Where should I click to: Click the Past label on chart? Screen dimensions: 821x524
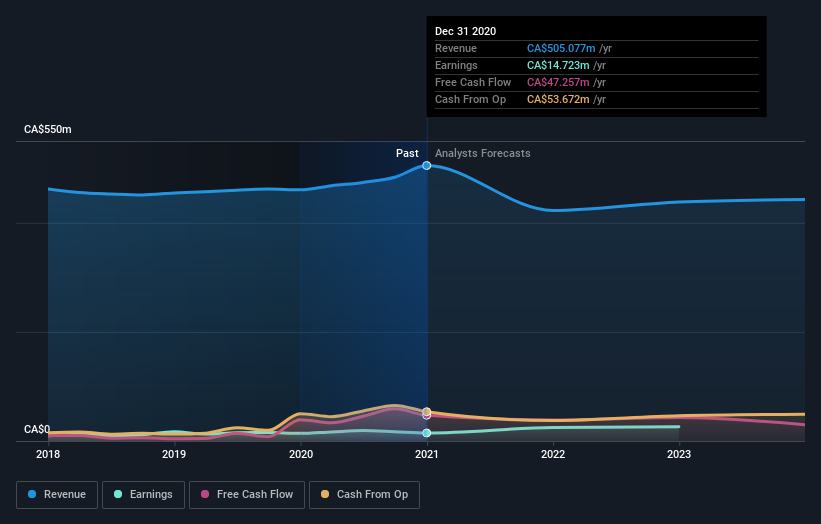point(407,153)
